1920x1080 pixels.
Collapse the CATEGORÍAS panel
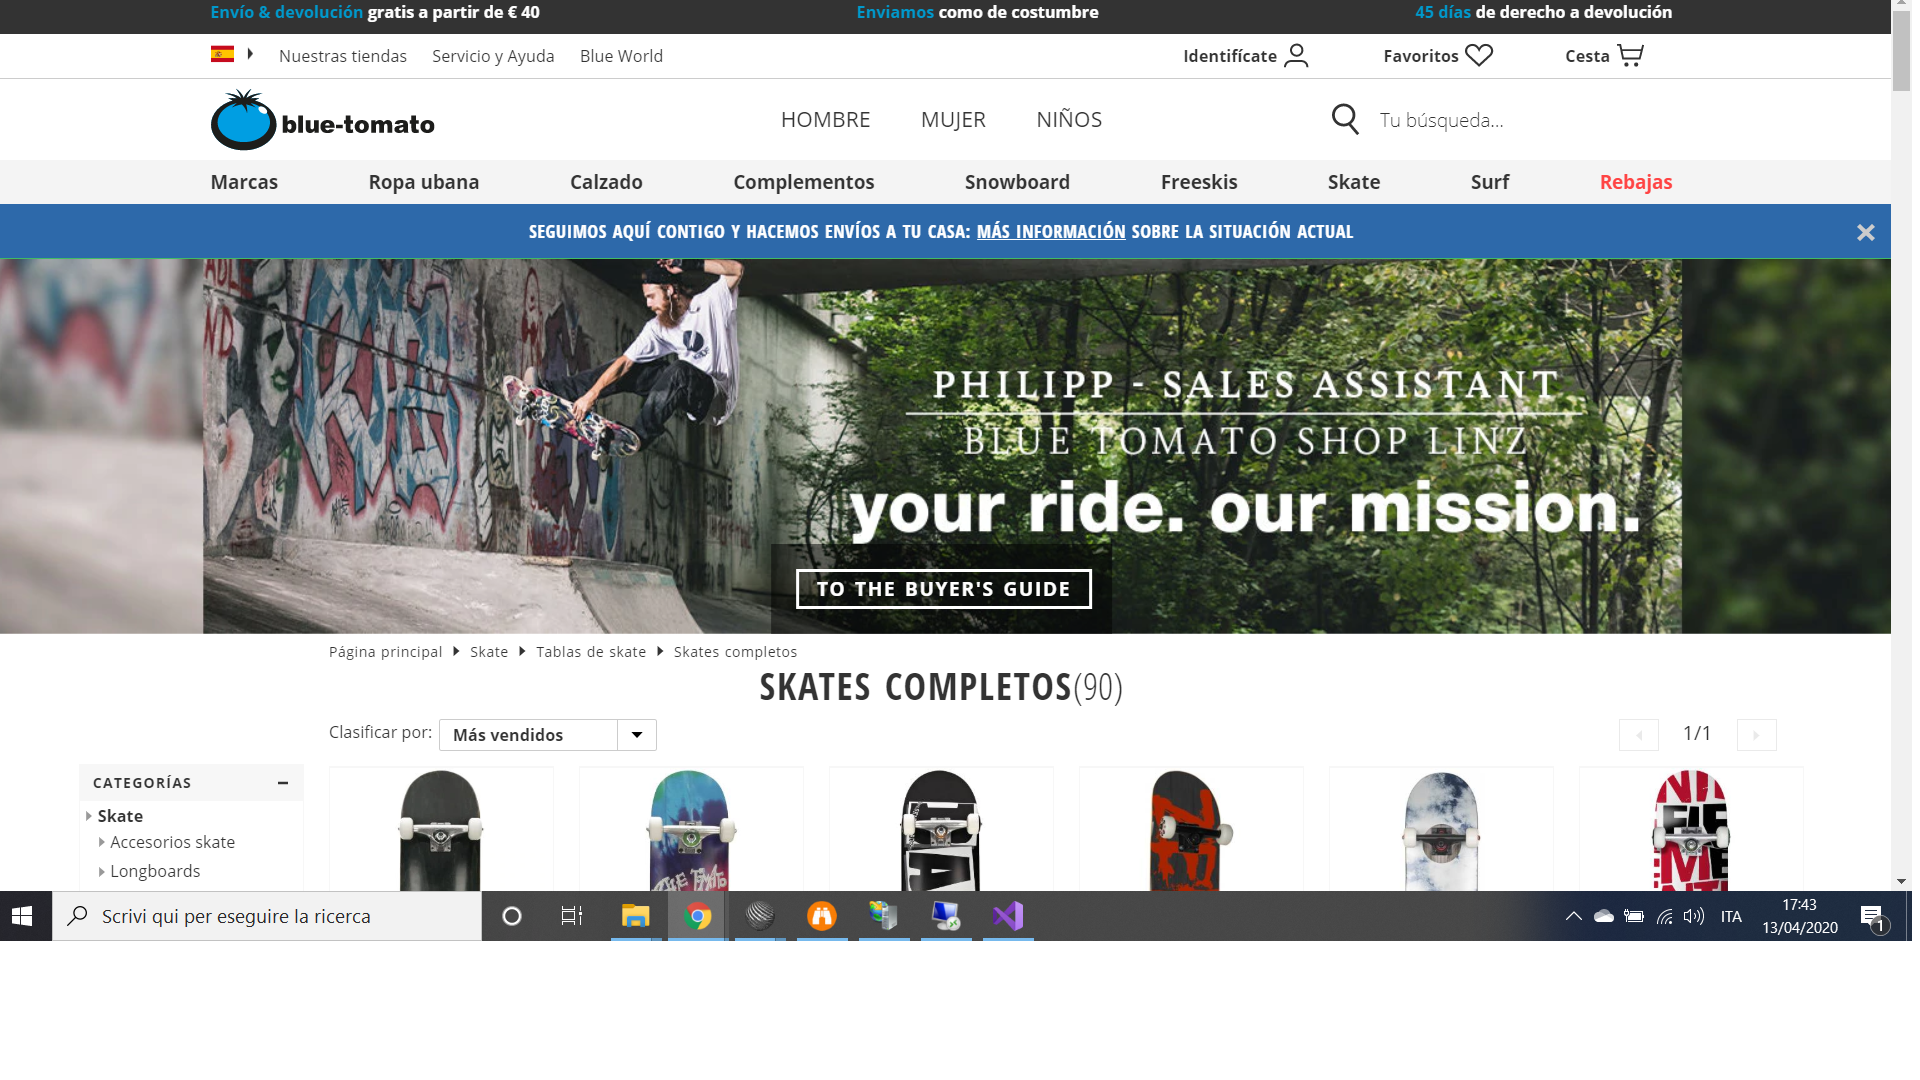(283, 783)
